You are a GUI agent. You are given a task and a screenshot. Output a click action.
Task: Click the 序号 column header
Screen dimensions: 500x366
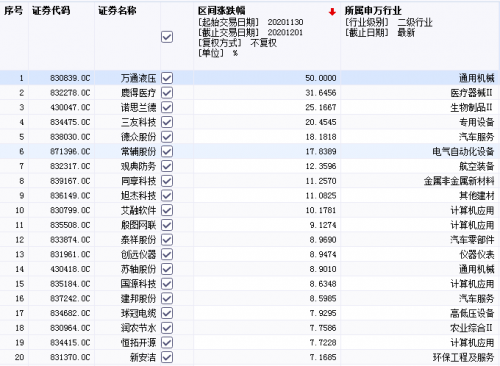[x=13, y=11]
